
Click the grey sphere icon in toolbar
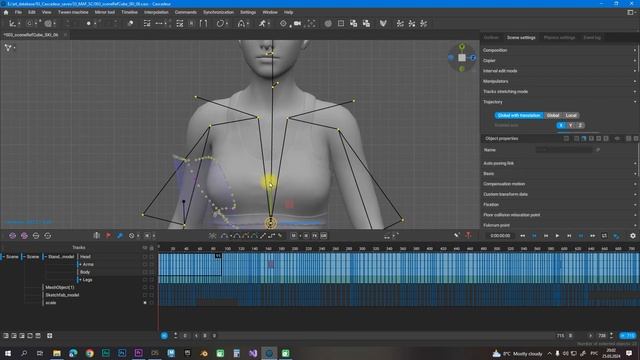(328, 24)
